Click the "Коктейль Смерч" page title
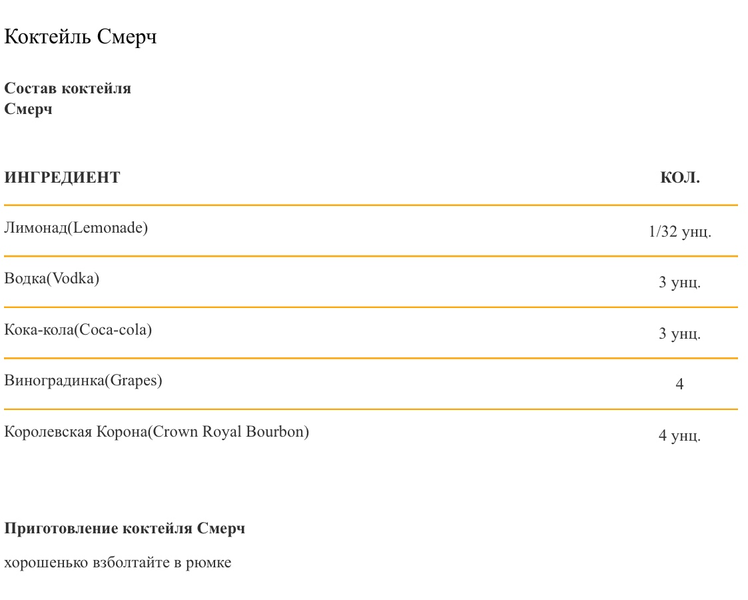Image resolution: width=748 pixels, height=600 pixels. pyautogui.click(x=80, y=37)
